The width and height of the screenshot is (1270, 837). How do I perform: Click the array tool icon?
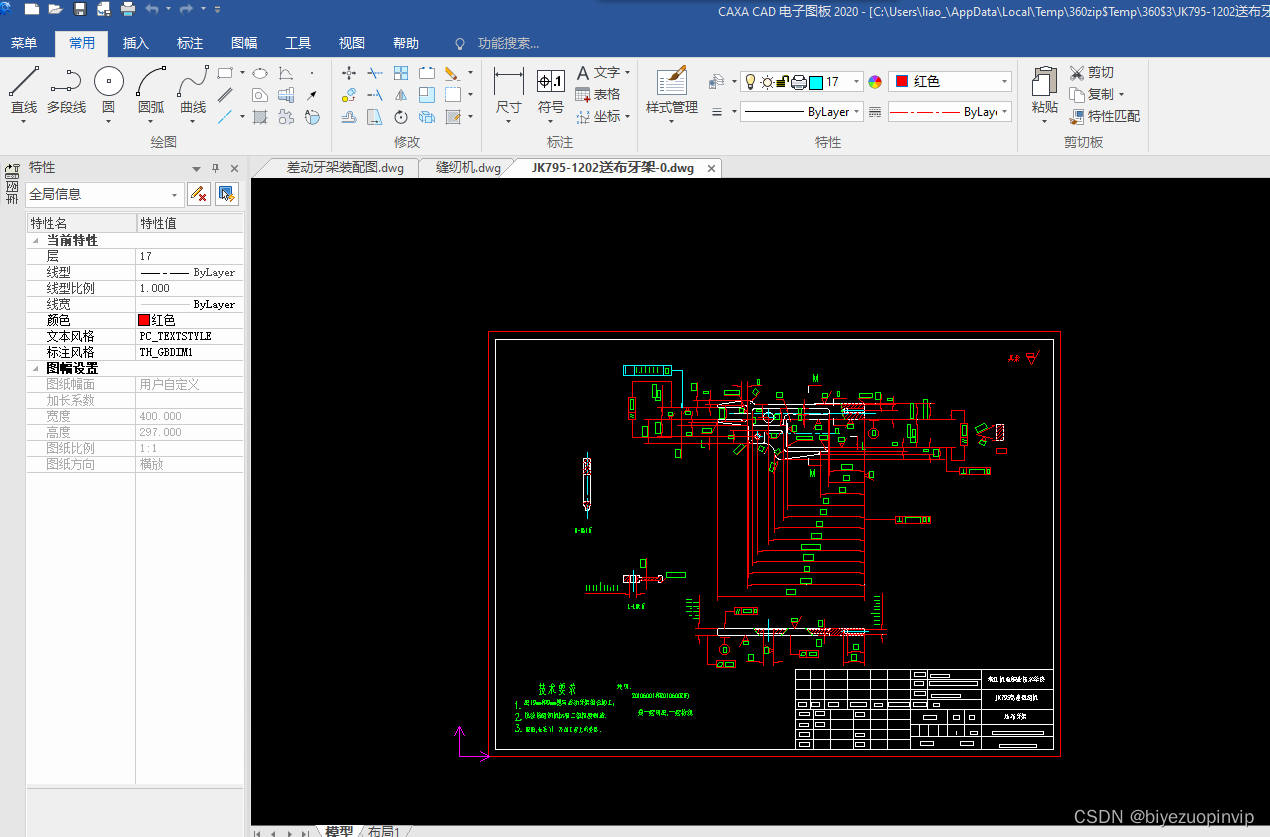[x=401, y=73]
